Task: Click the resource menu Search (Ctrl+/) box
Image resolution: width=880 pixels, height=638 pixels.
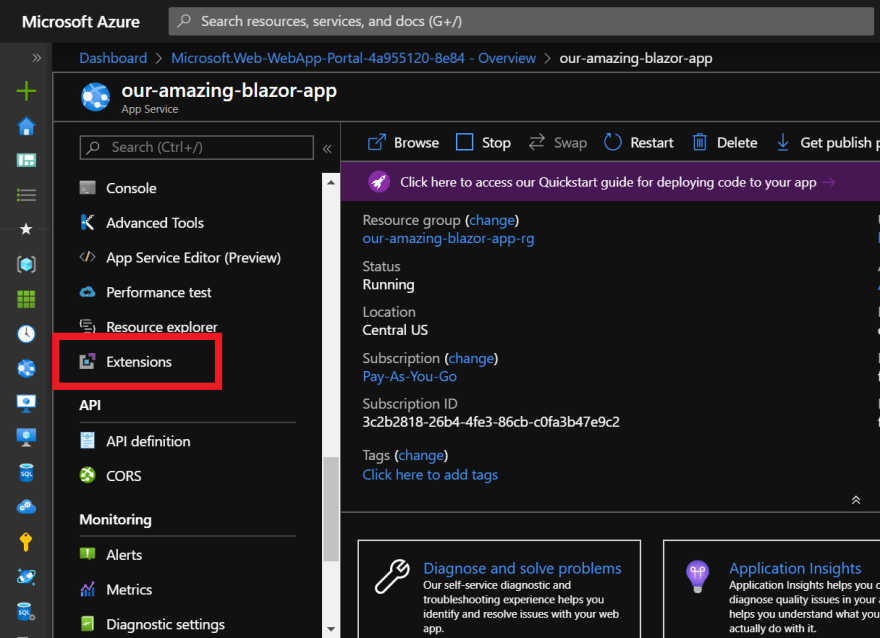Action: pyautogui.click(x=196, y=148)
